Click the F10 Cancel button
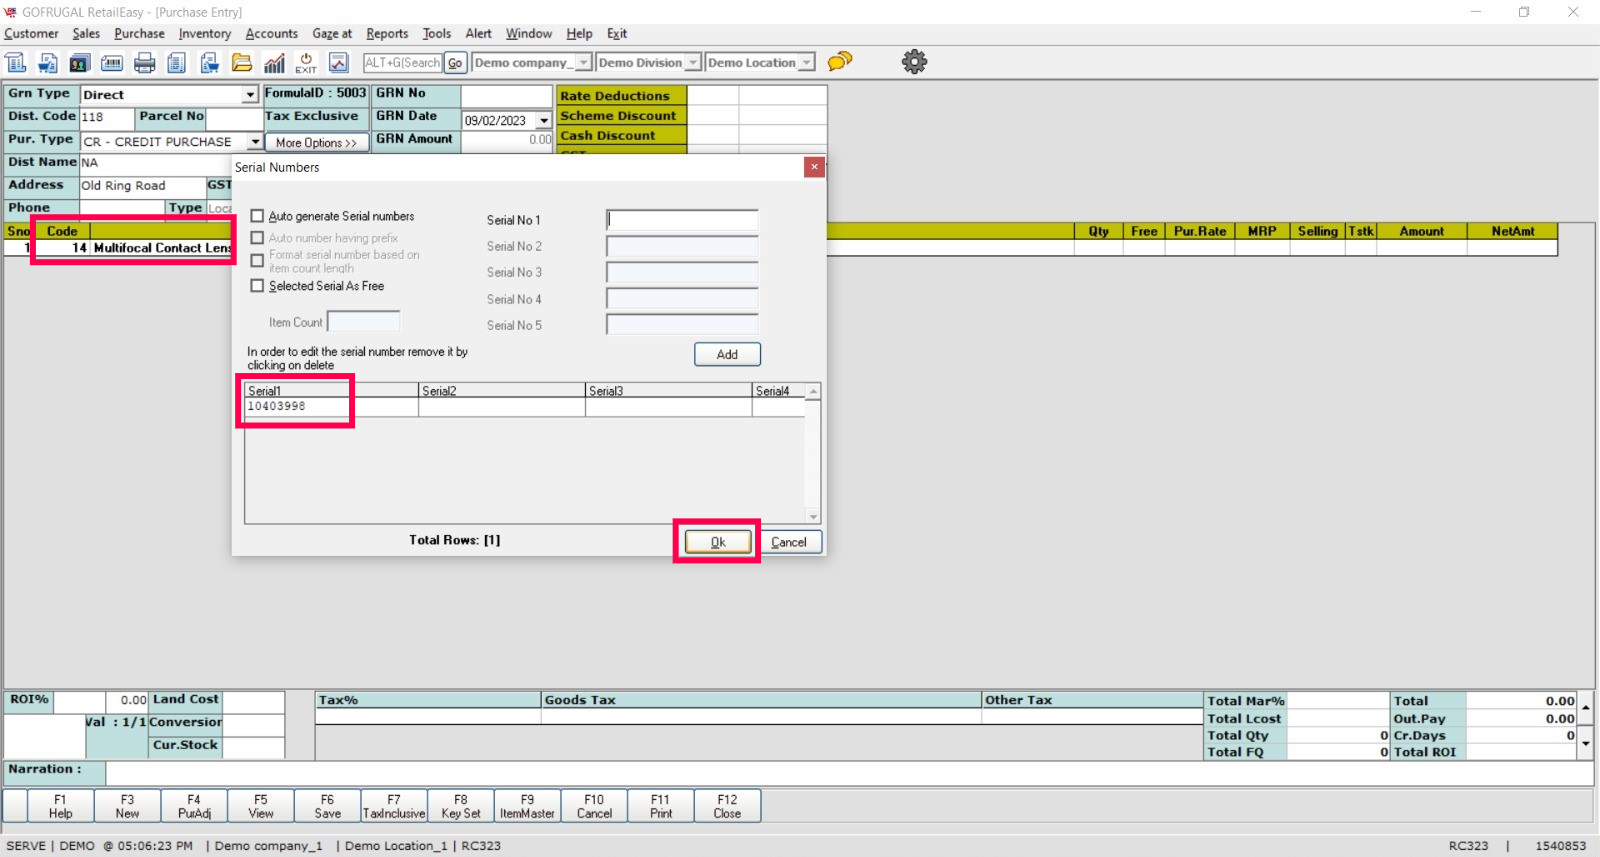 (x=594, y=806)
